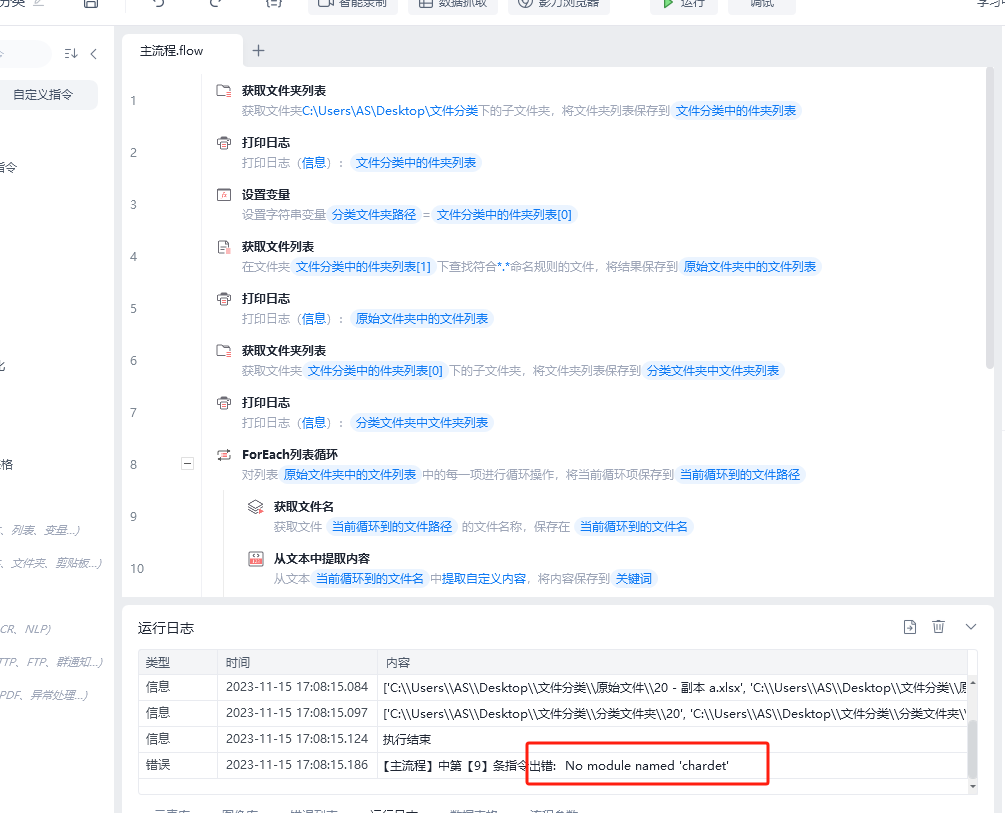The width and height of the screenshot is (1005, 813).
Task: Click variable 分类文件夹中文件夹列表 in step 7
Action: [422, 423]
